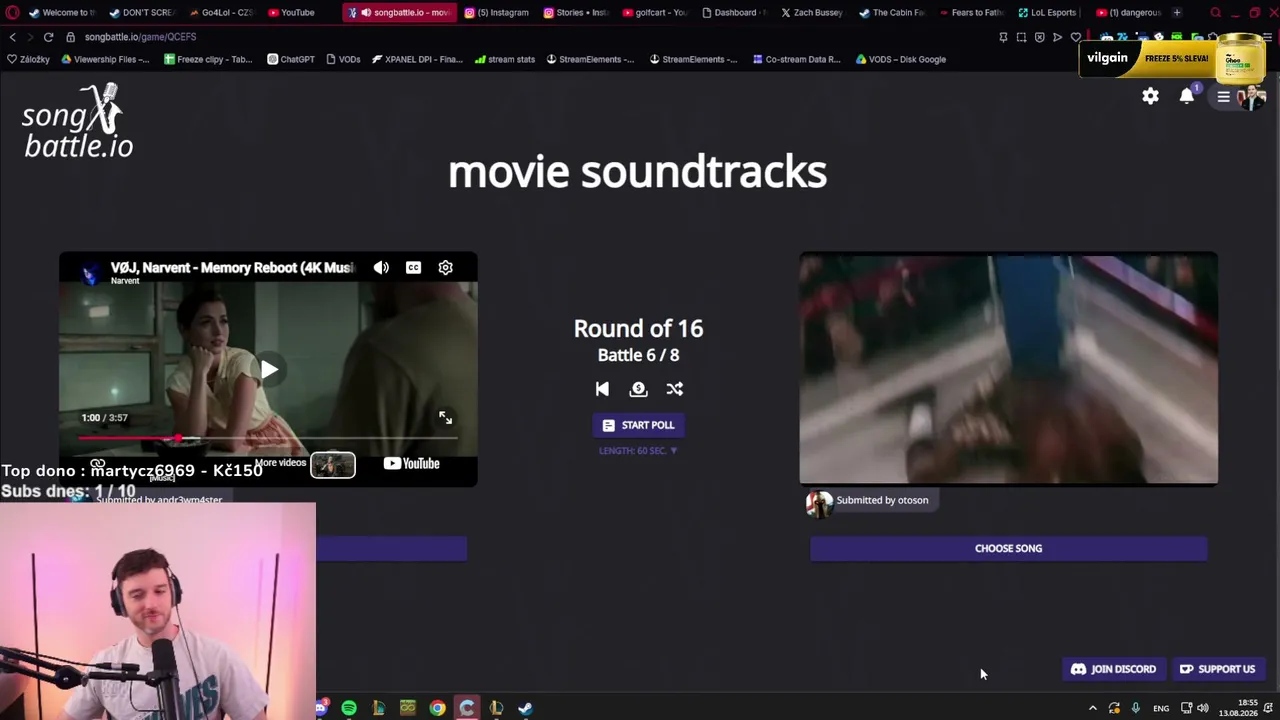This screenshot has height=720, width=1280.
Task: Click the coin icon under Battle 6 / 8
Action: [x=638, y=389]
